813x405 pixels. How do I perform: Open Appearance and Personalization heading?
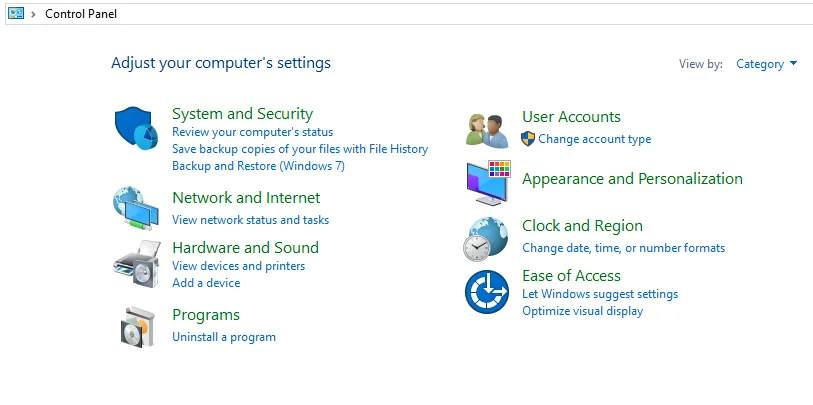pyautogui.click(x=633, y=179)
